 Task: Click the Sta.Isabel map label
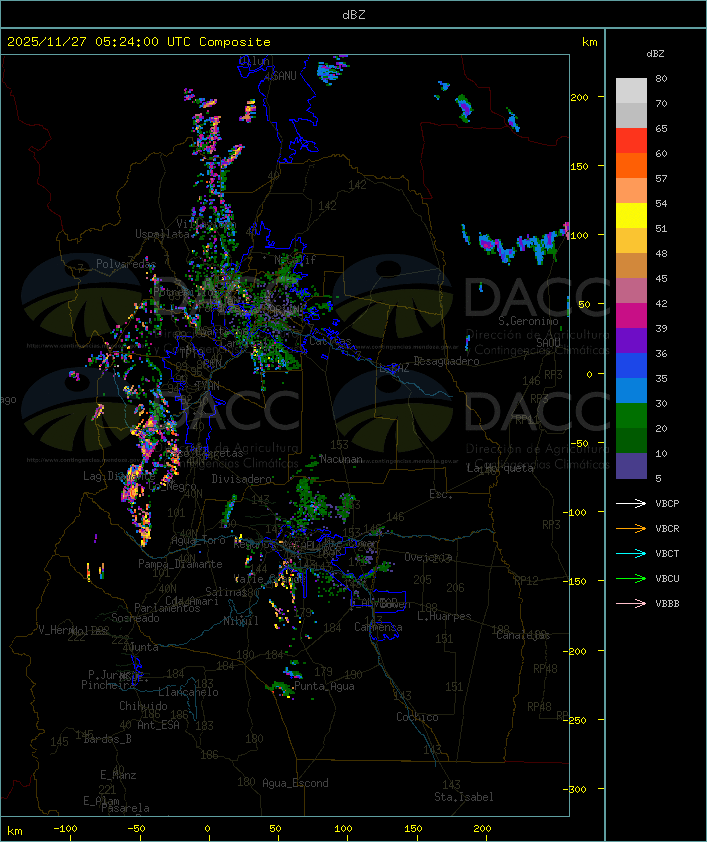[x=463, y=797]
